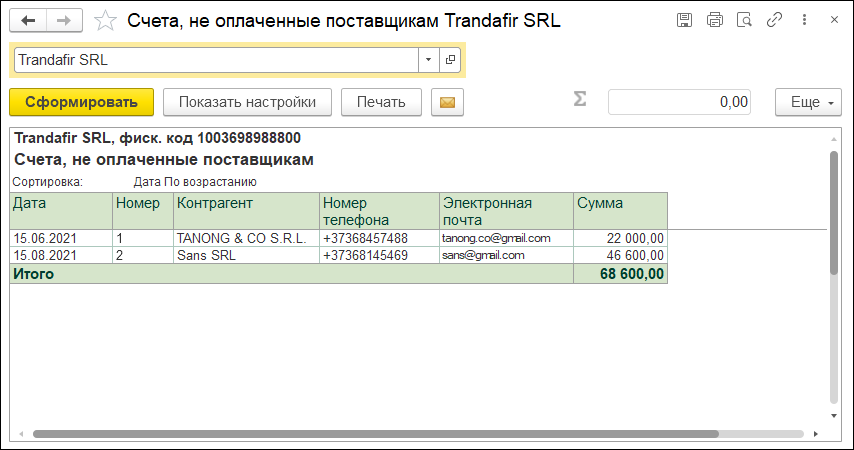The width and height of the screenshot is (854, 450).
Task: Save report using the floppy disk icon
Action: click(685, 20)
